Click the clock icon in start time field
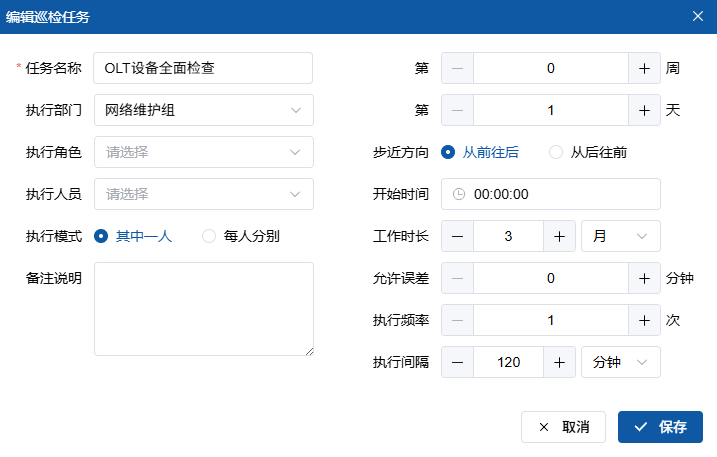717x457 pixels. 459,194
